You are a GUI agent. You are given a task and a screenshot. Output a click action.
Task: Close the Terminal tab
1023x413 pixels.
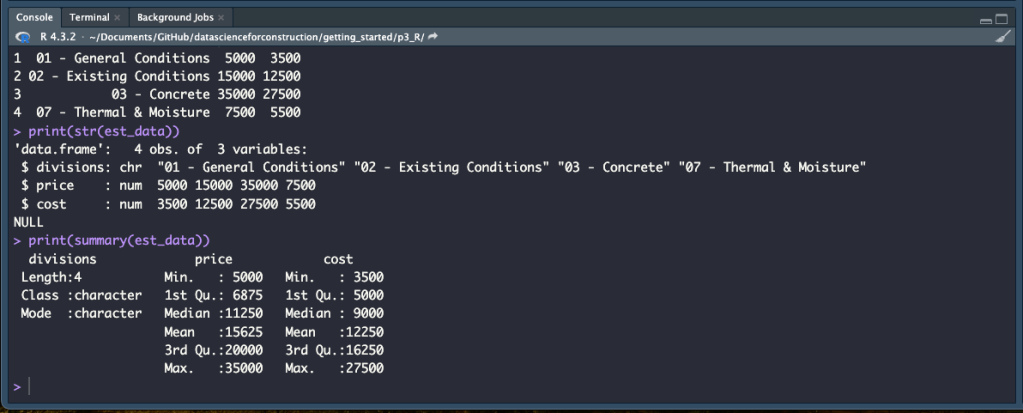click(x=117, y=19)
